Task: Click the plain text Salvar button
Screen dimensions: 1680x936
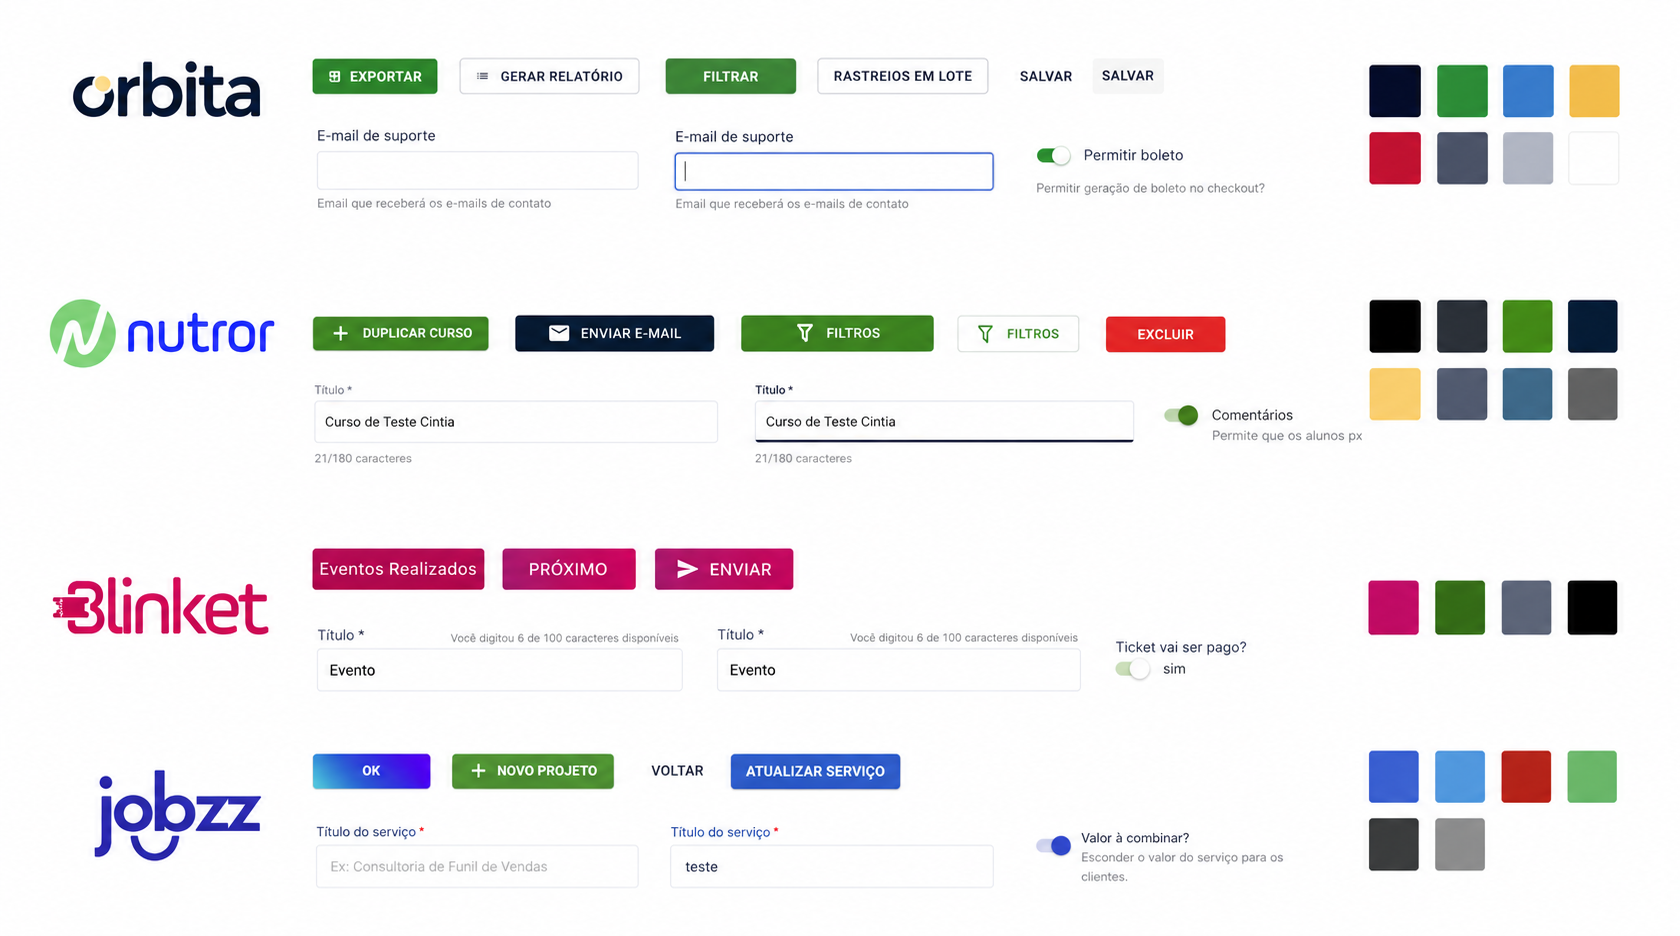Action: 1046,76
